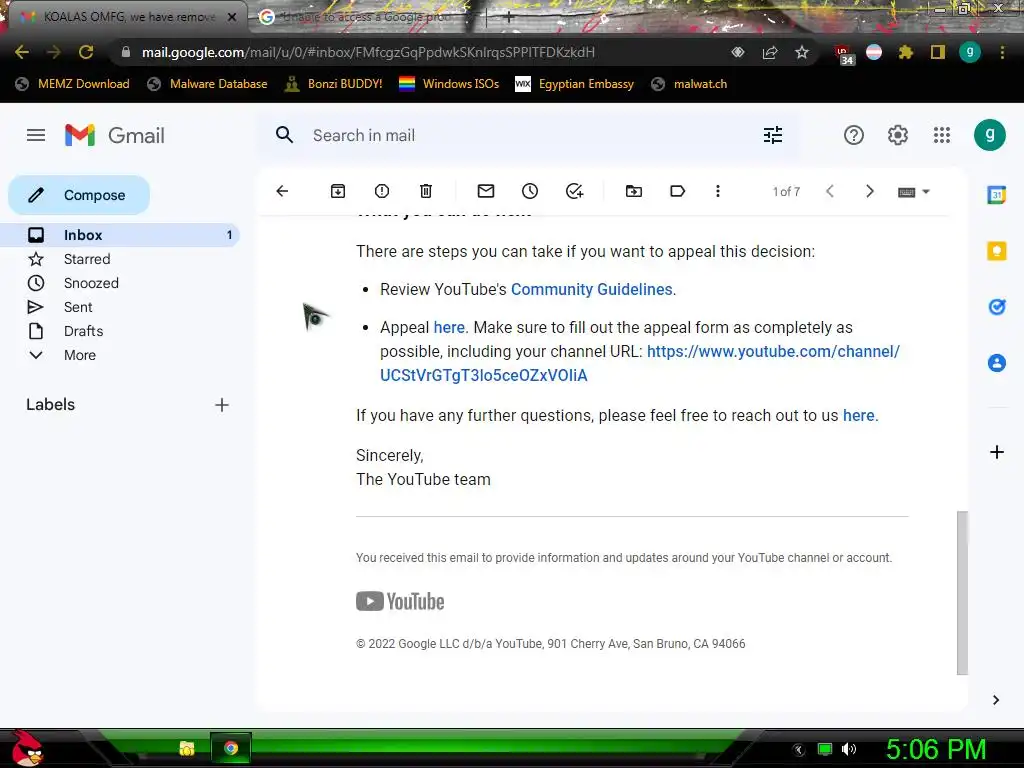Open Chrome extensions puzzle icon
Viewport: 1024px width, 768px height.
[905, 52]
